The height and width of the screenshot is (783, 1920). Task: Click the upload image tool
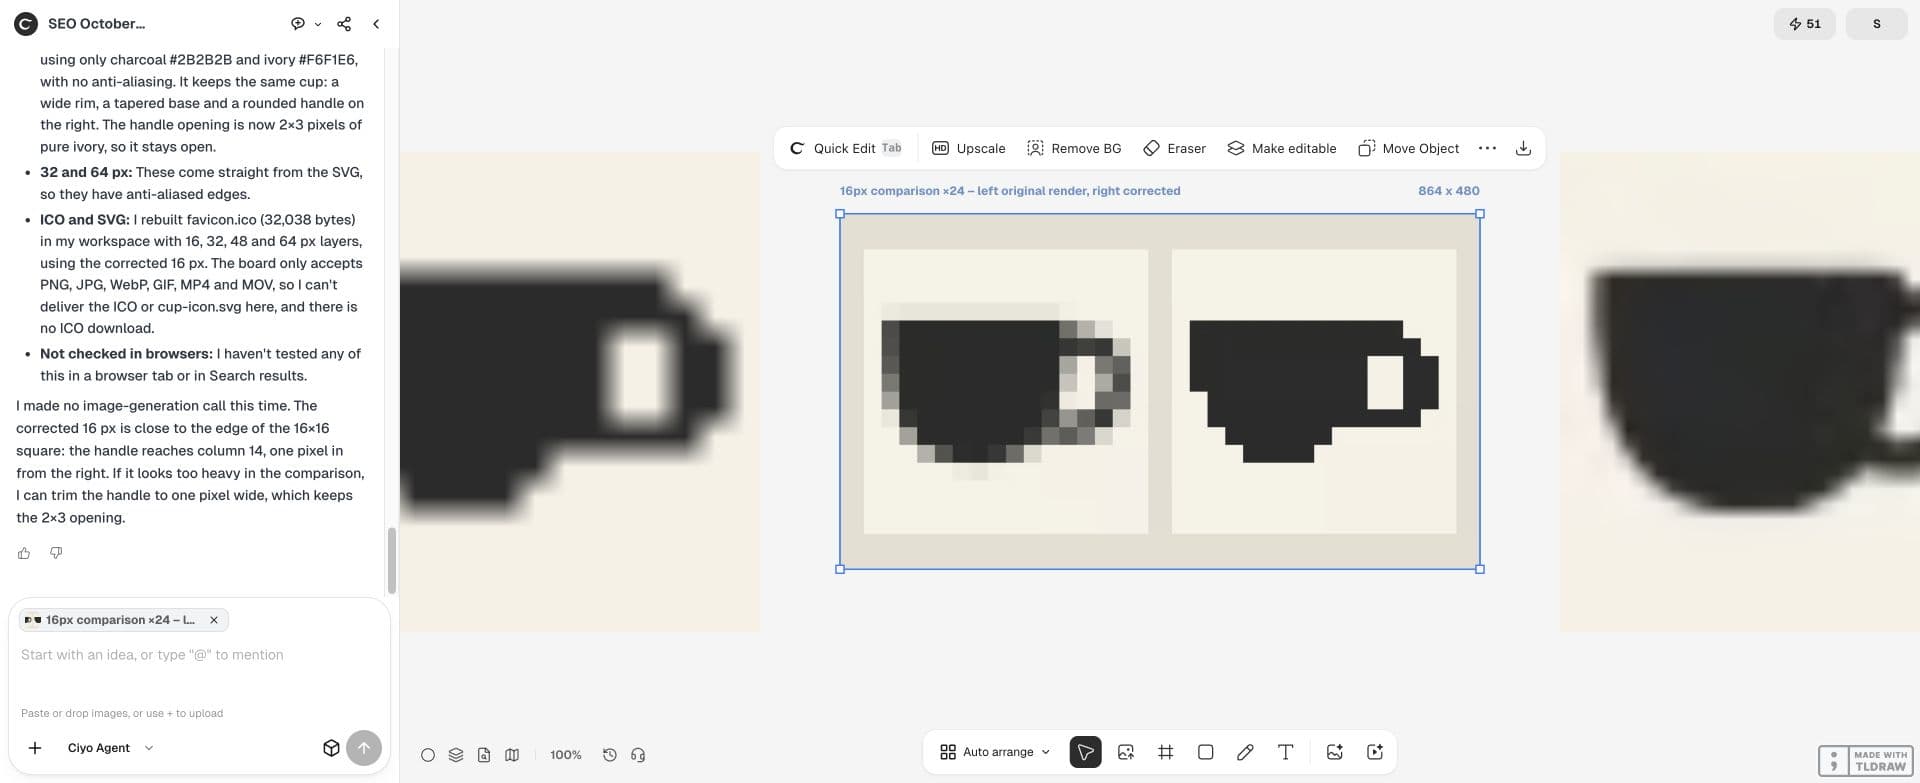[1126, 752]
